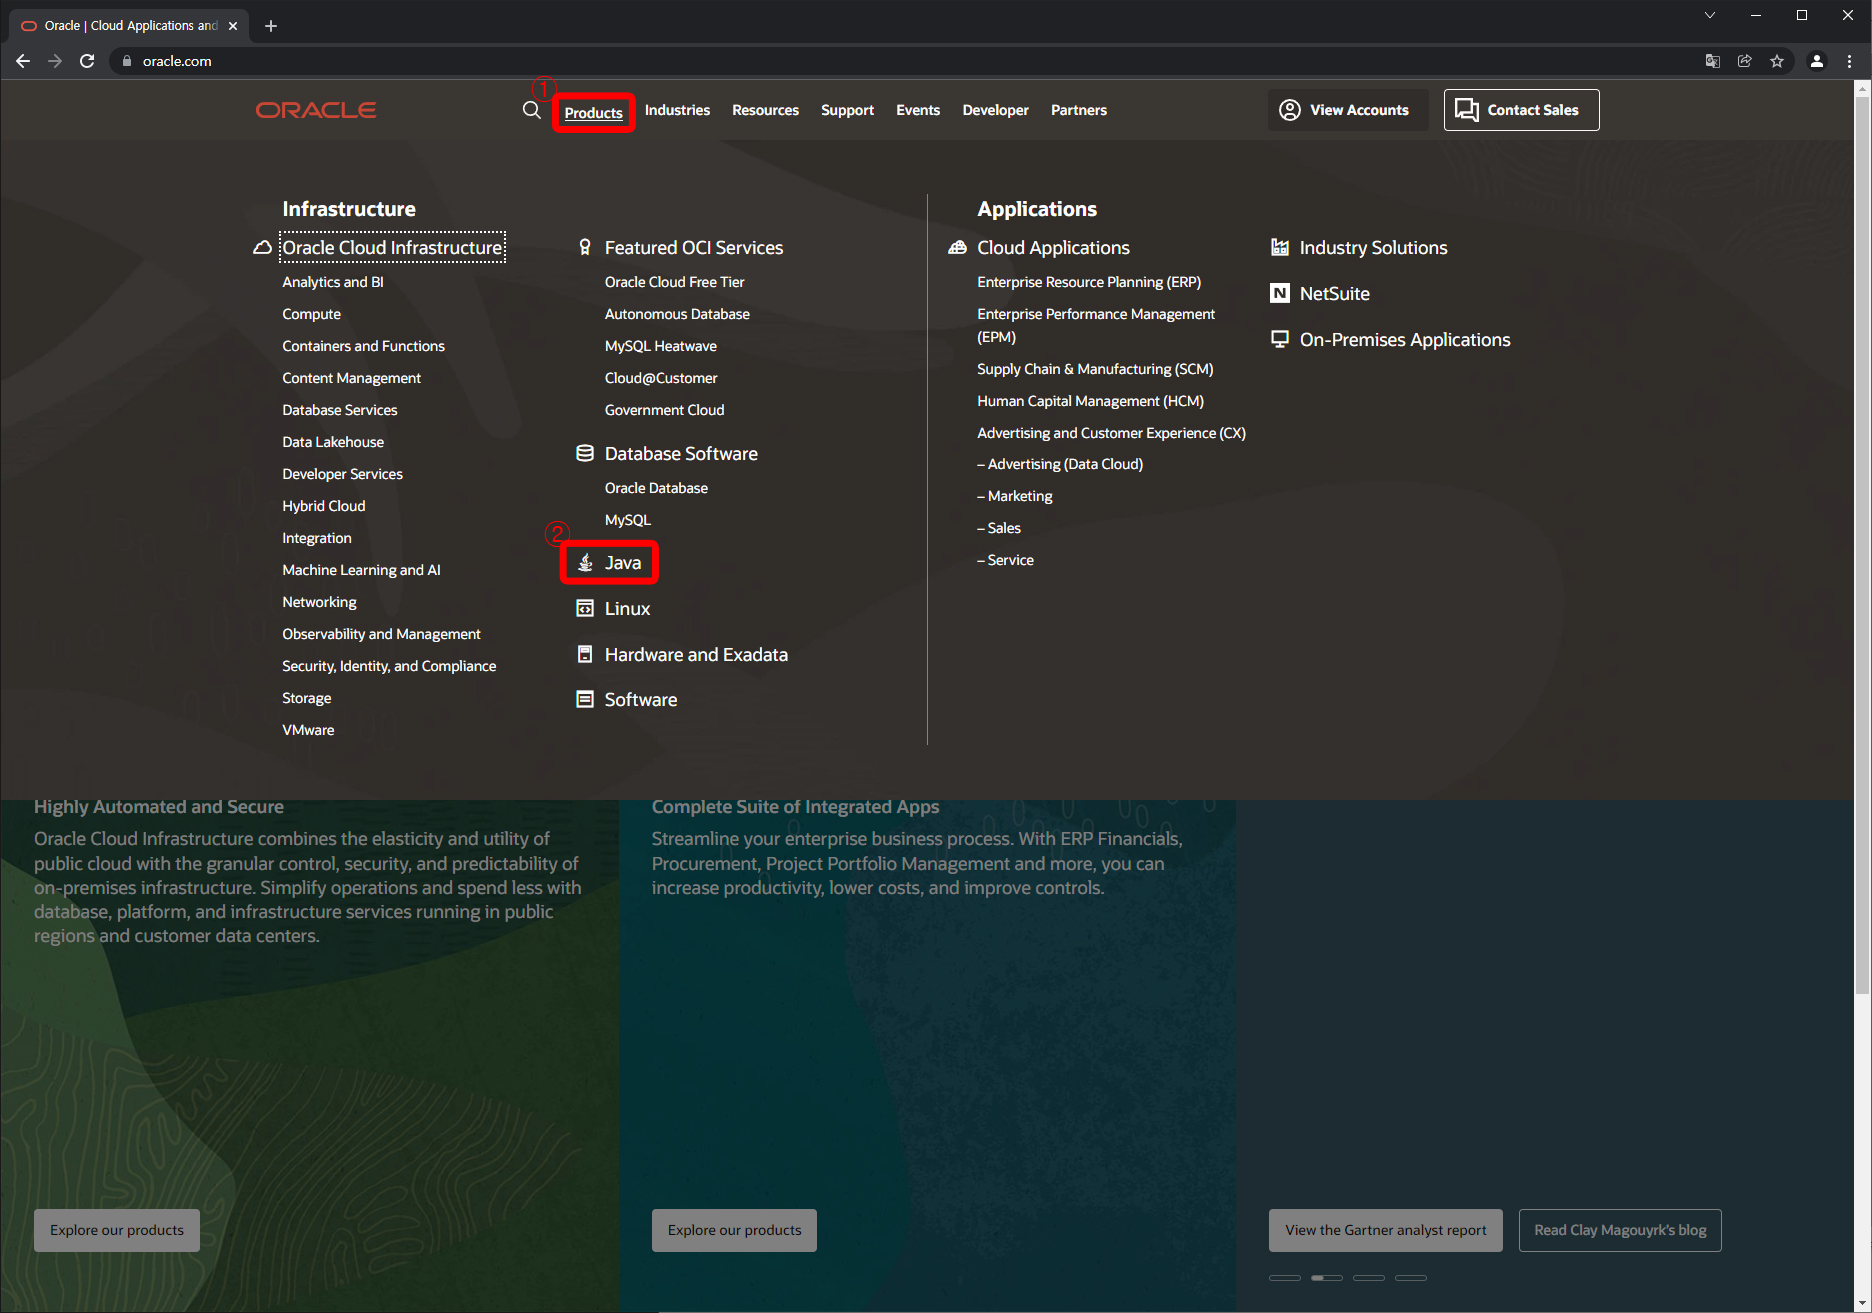Select the third carousel slide indicator
Image resolution: width=1872 pixels, height=1313 pixels.
[1369, 1278]
